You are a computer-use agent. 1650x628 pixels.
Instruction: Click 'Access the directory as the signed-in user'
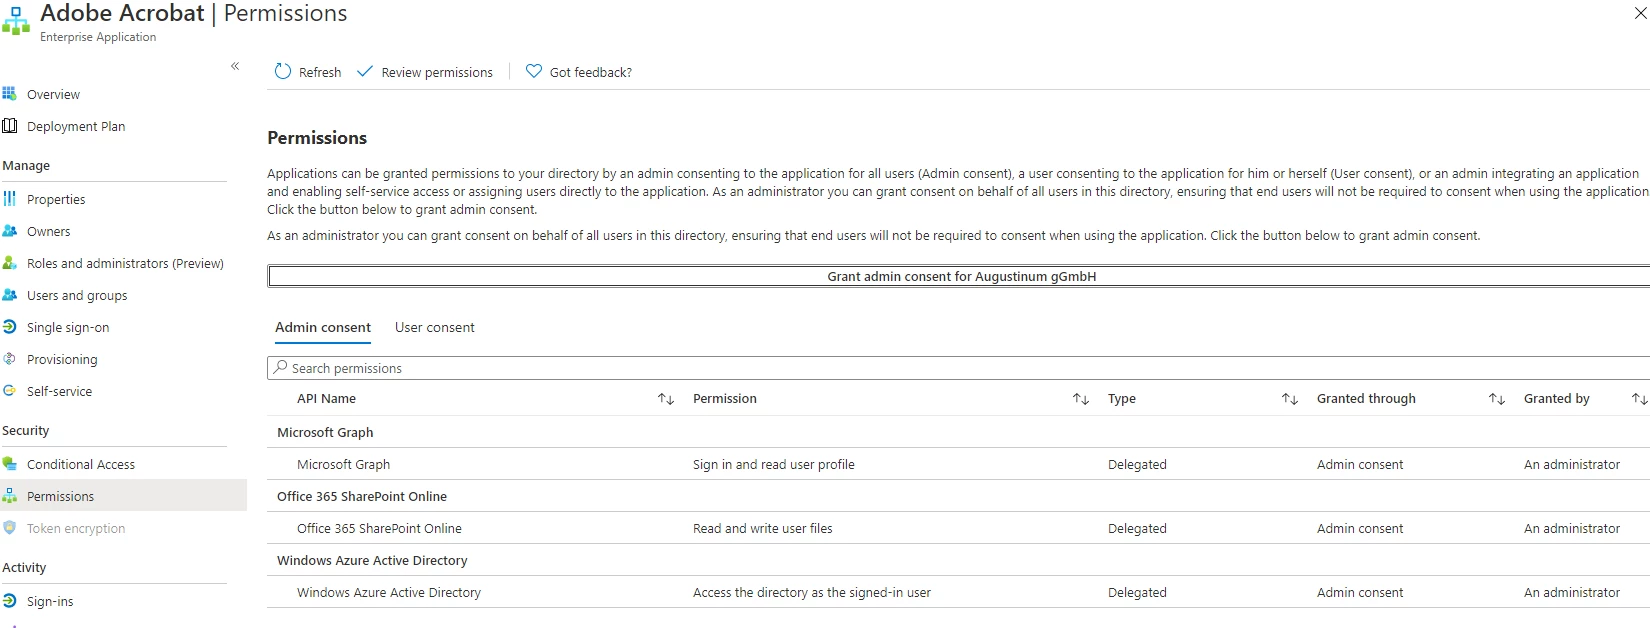pyautogui.click(x=811, y=592)
